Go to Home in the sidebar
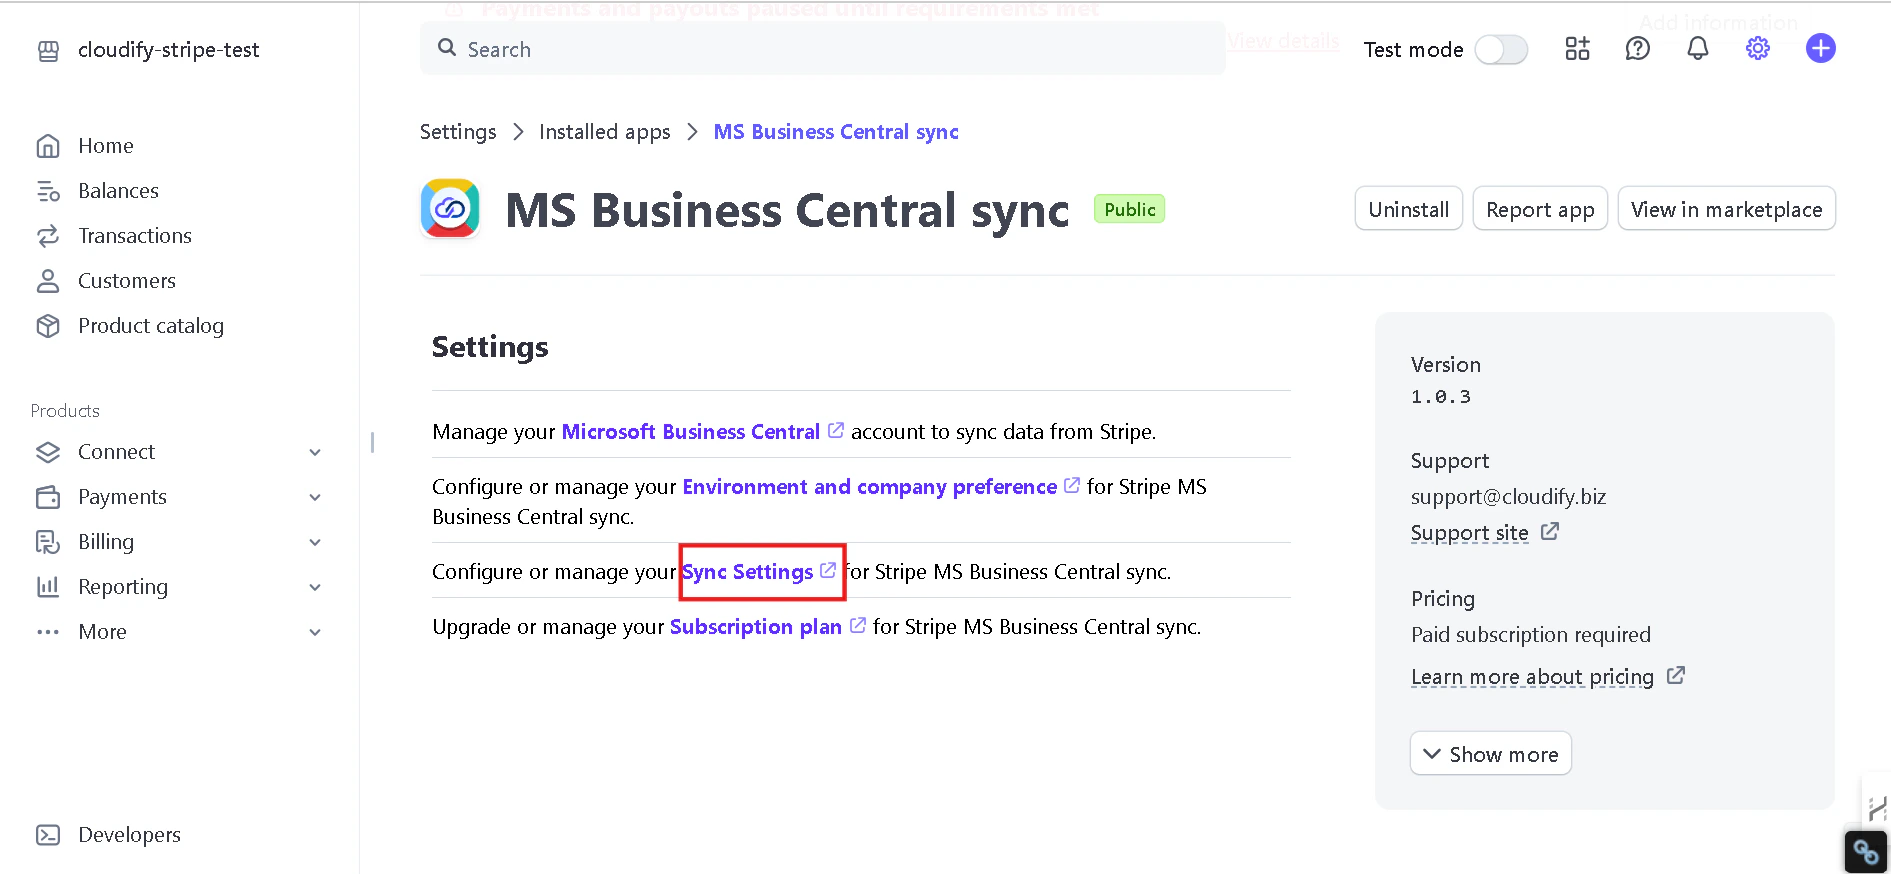The height and width of the screenshot is (874, 1891). [106, 146]
